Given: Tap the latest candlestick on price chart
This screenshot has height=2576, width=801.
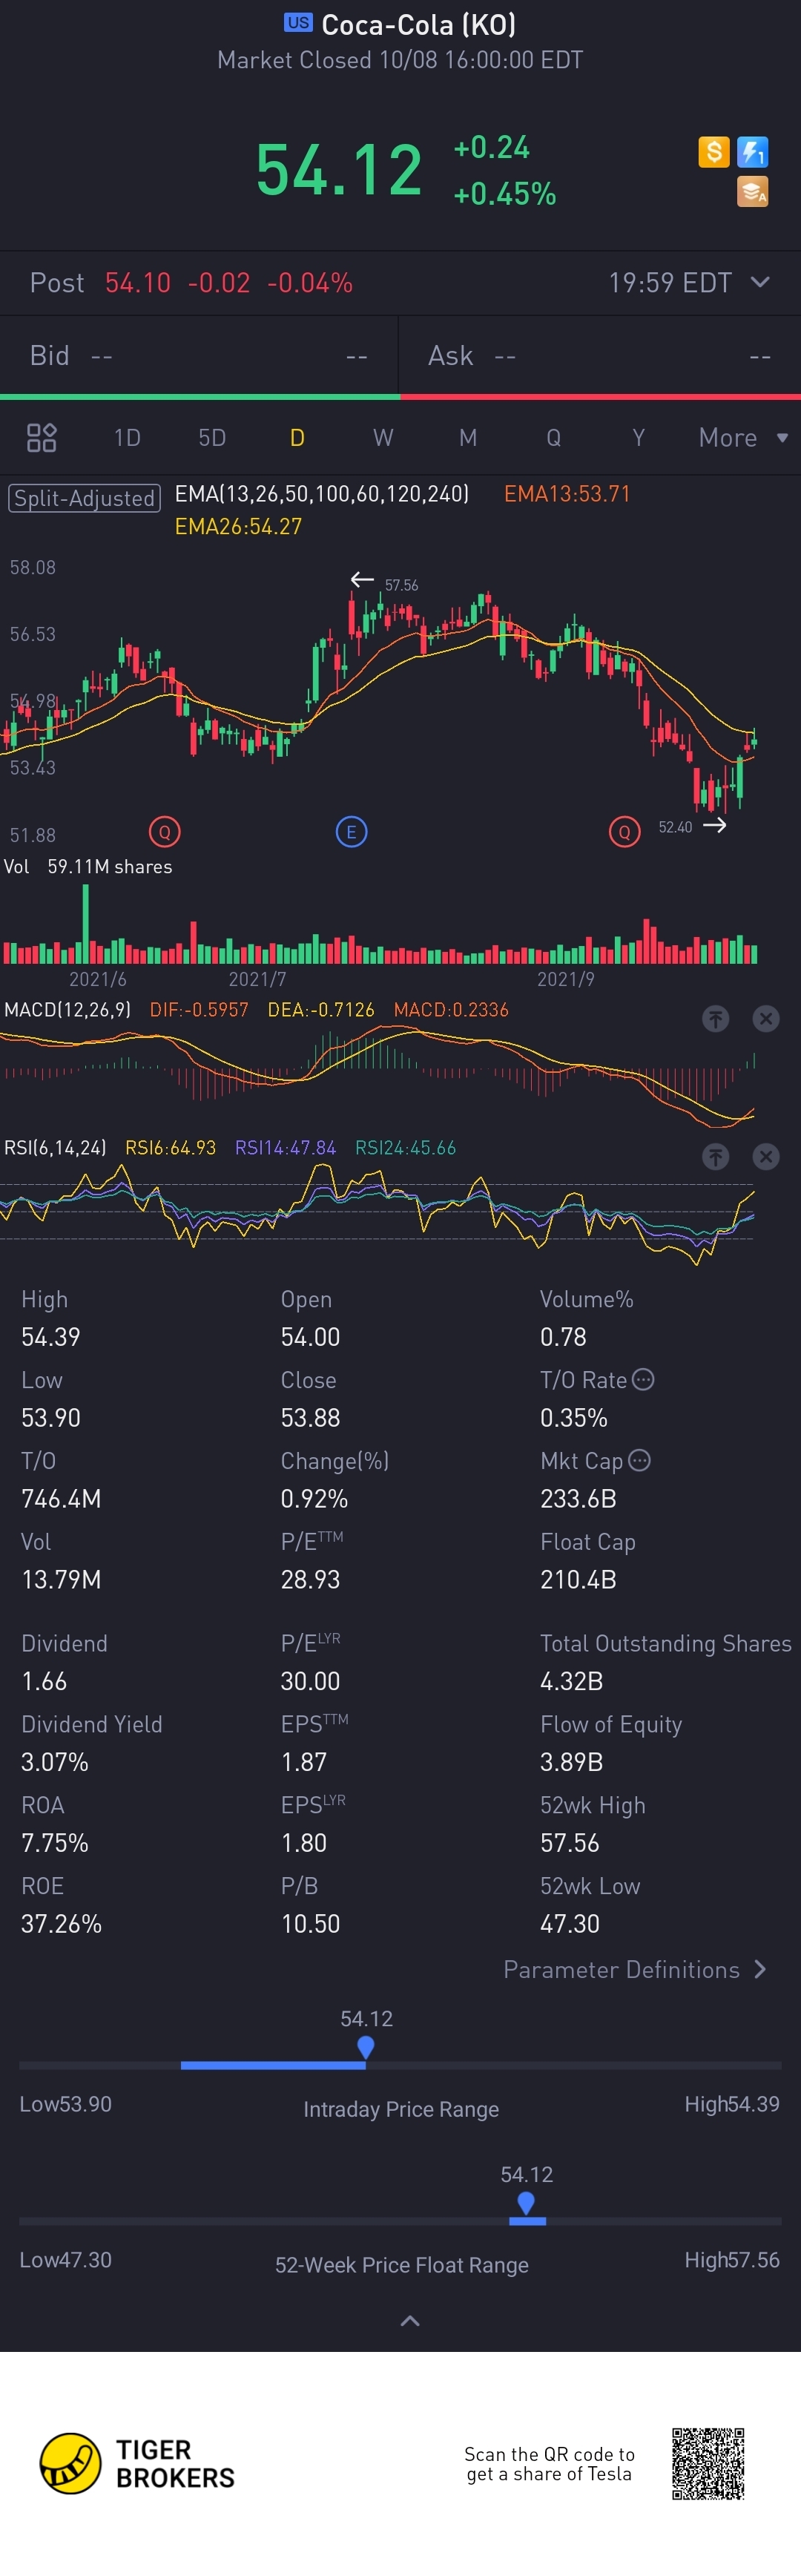Looking at the screenshot, I should 753,741.
